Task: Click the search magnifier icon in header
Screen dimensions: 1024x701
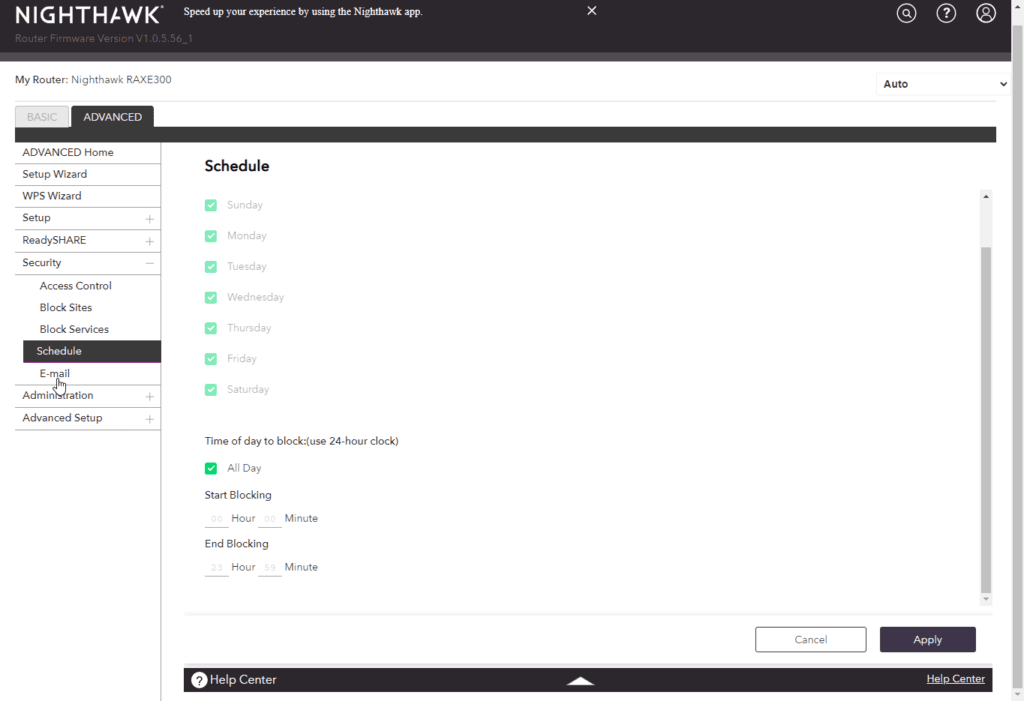Action: (906, 14)
